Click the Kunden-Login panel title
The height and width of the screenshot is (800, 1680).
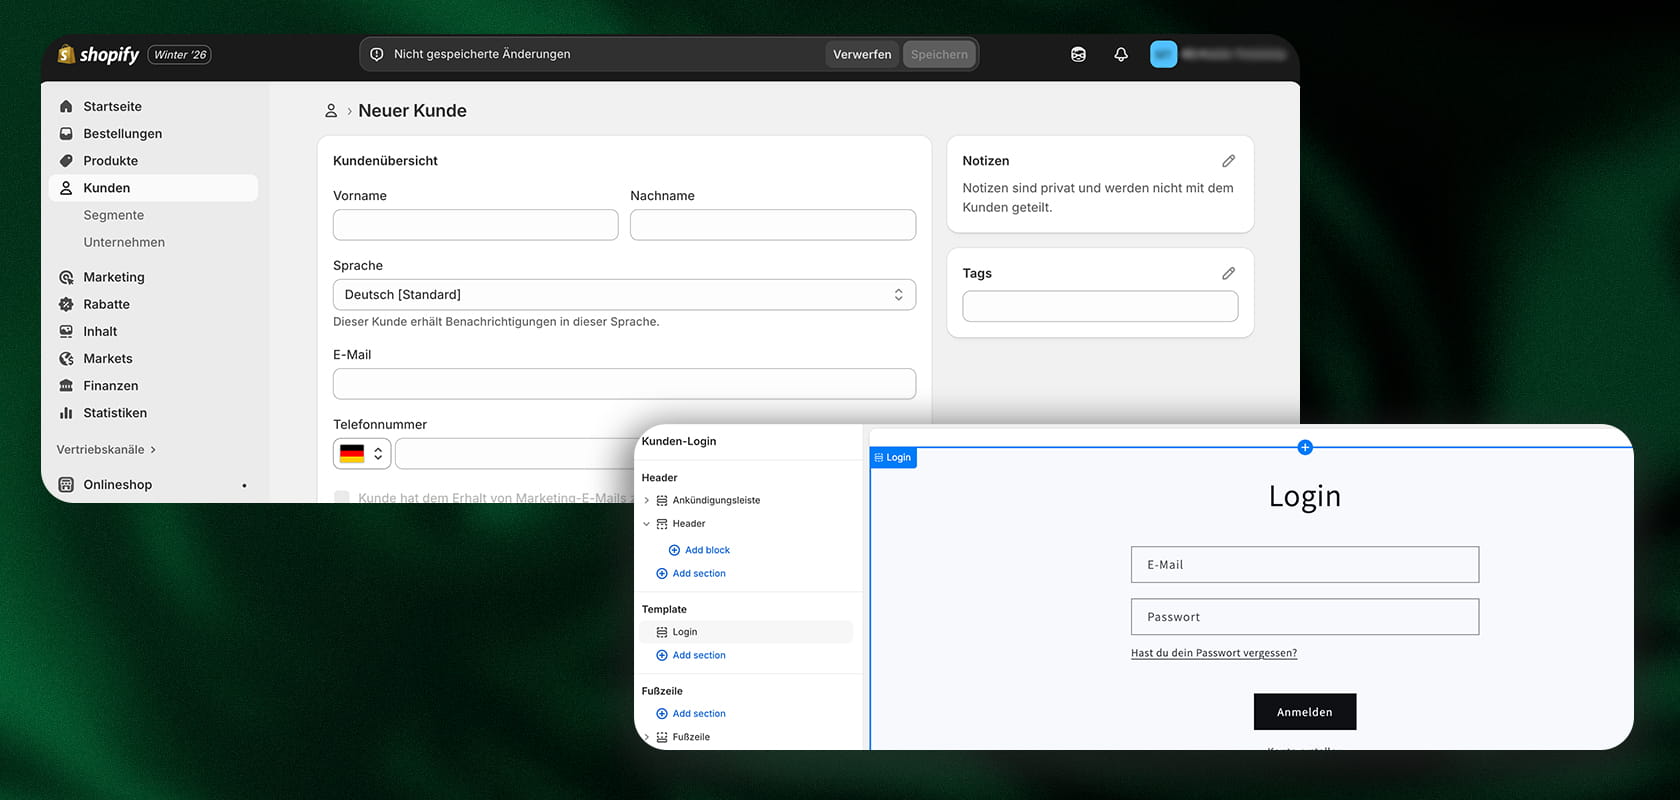tap(679, 441)
